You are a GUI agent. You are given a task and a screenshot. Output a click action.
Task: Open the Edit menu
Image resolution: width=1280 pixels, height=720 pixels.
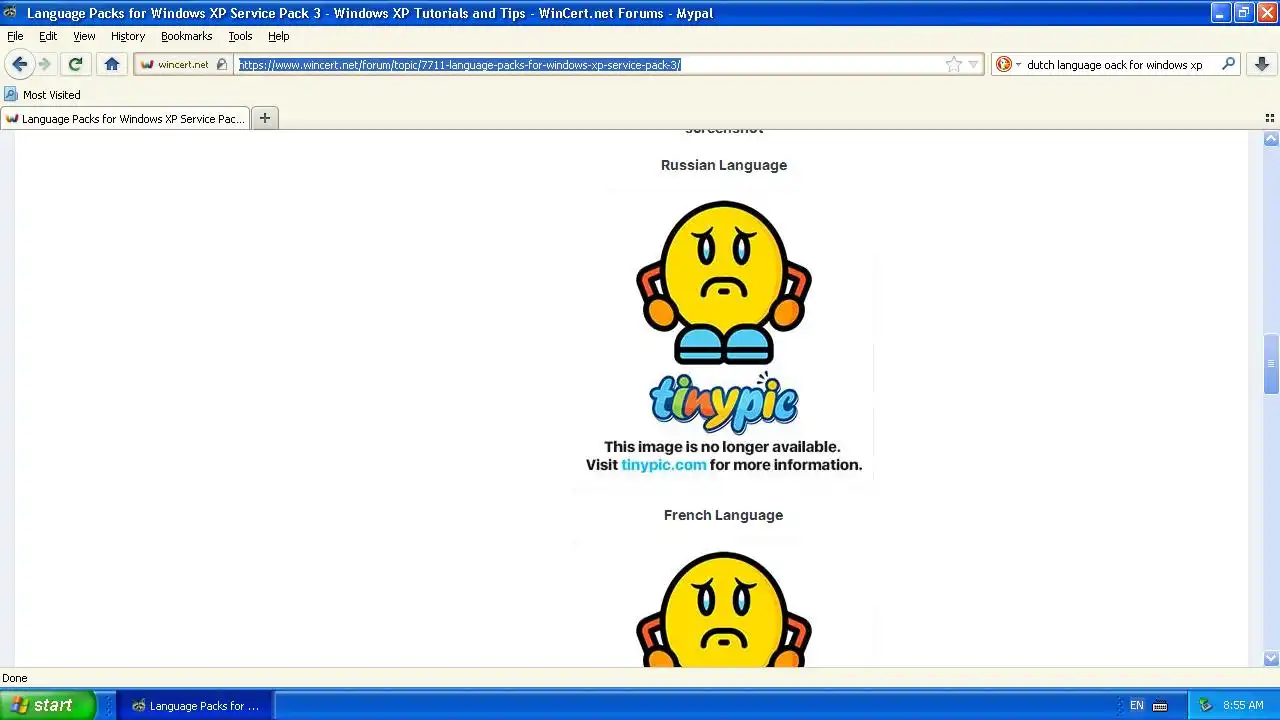pos(48,36)
